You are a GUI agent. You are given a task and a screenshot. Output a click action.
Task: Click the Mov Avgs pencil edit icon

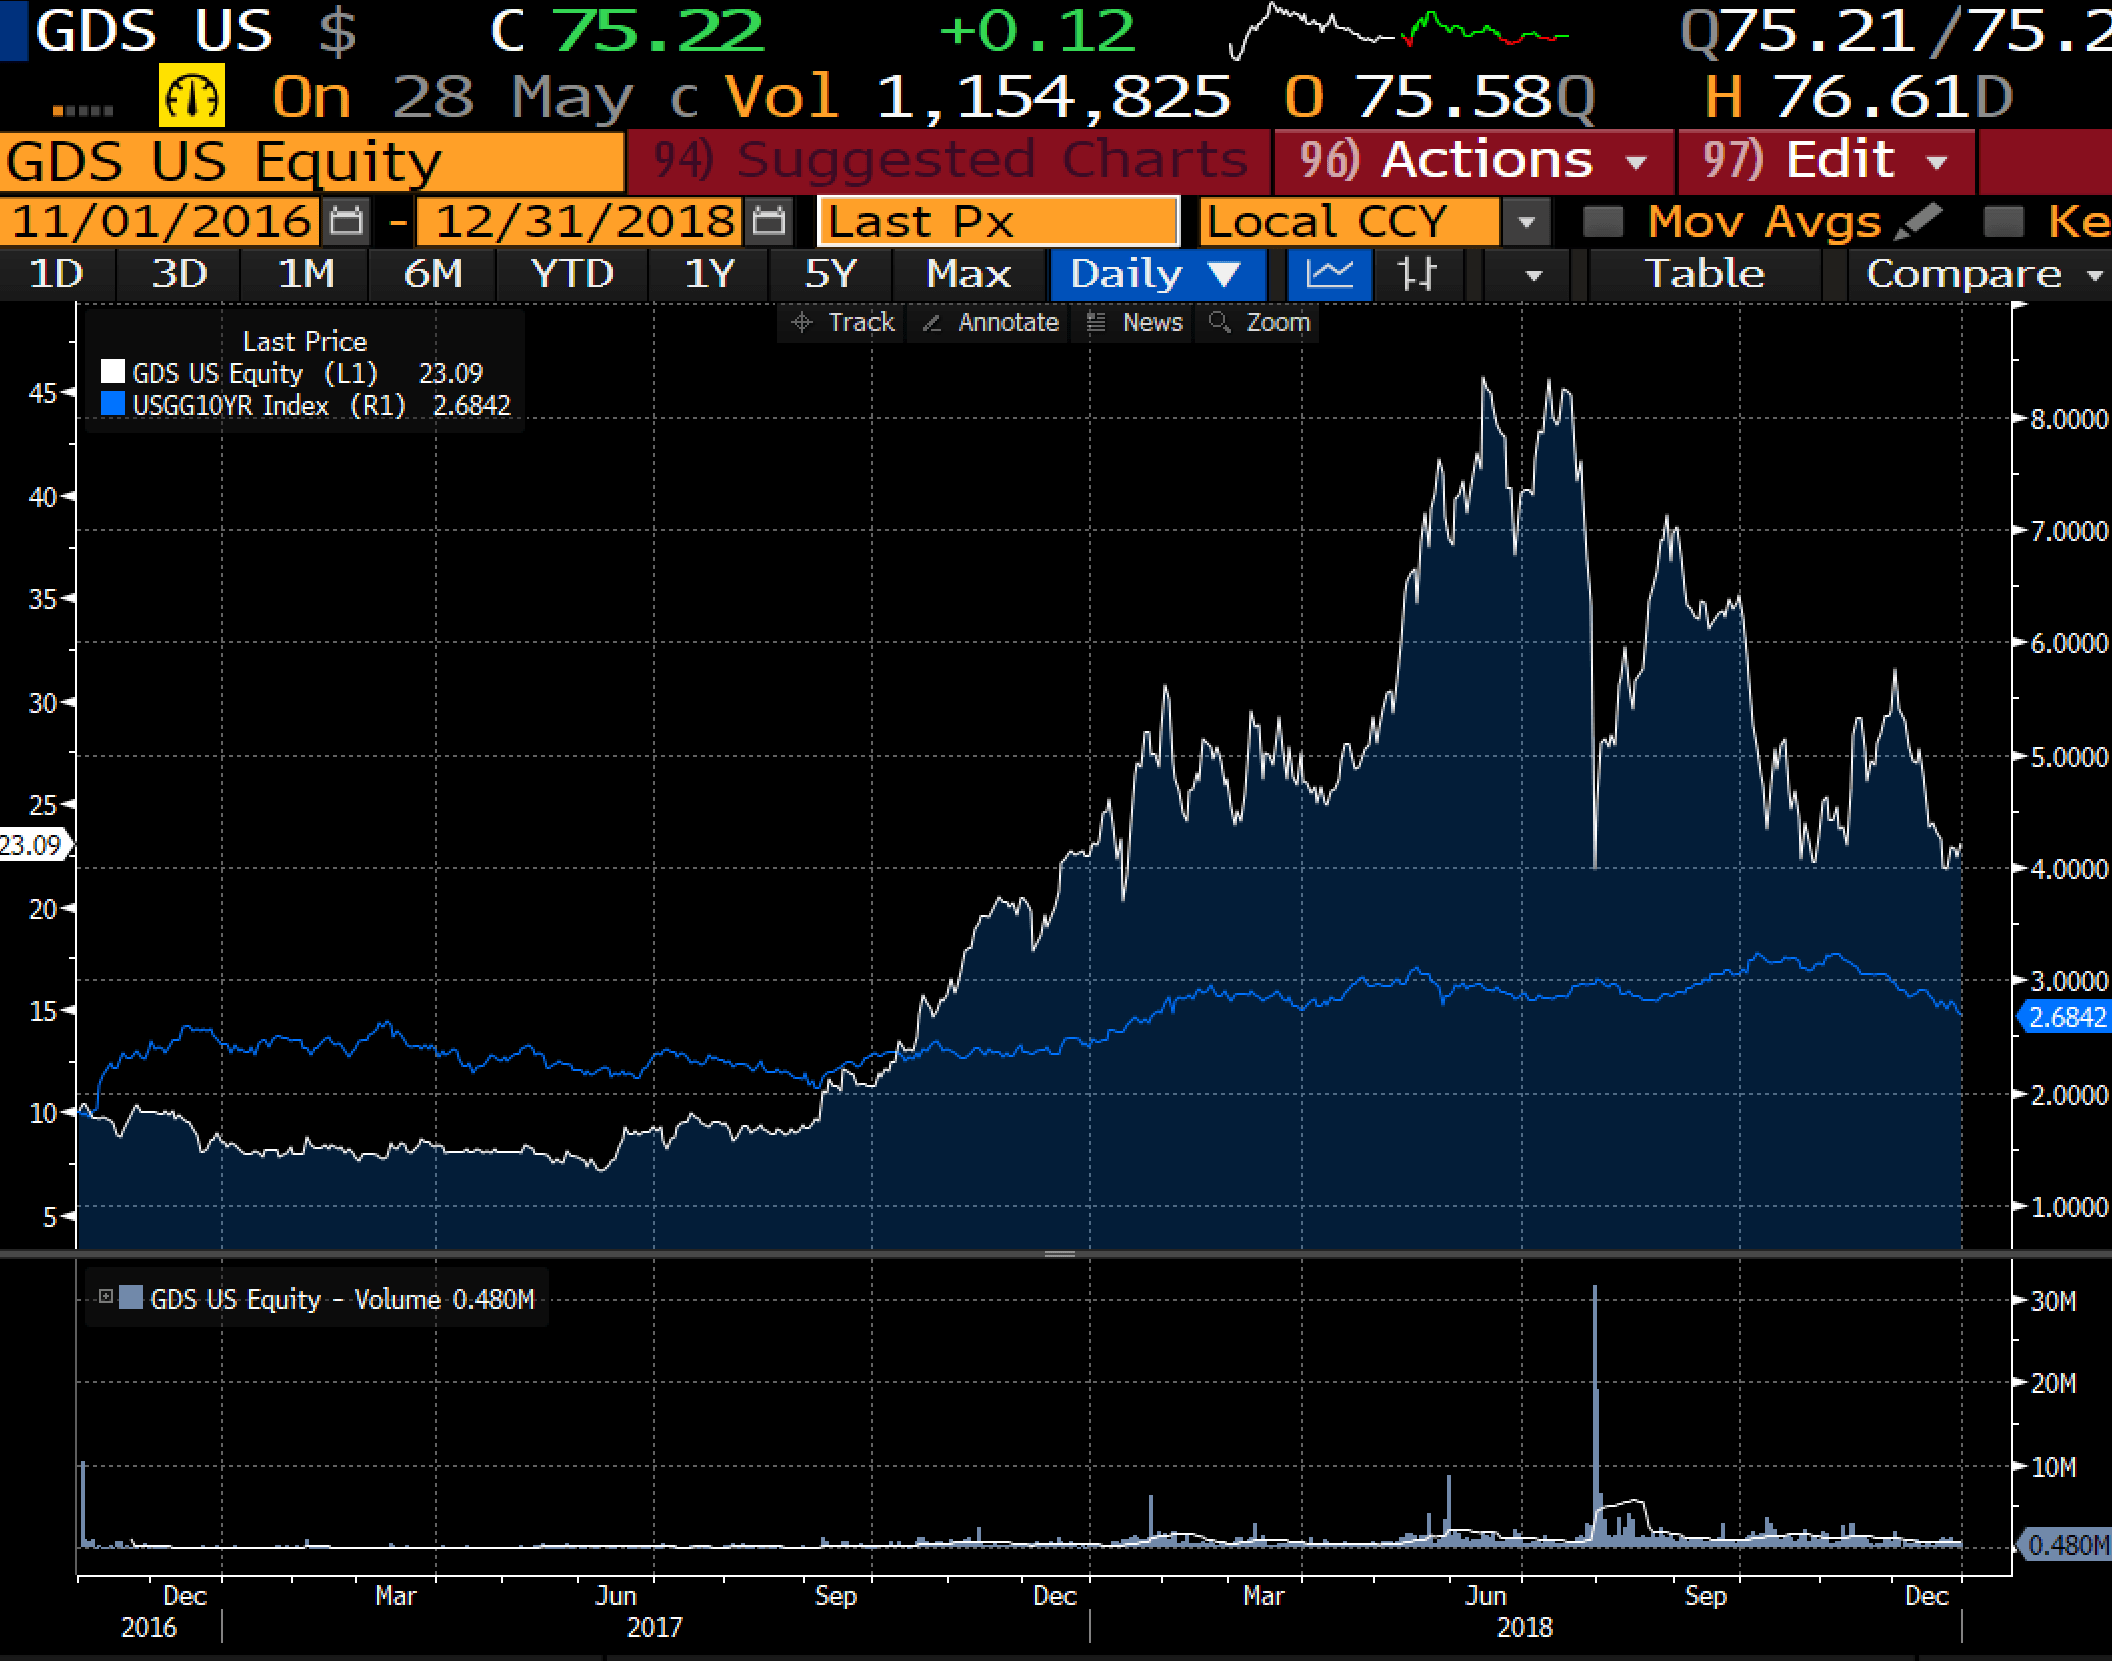point(1917,221)
